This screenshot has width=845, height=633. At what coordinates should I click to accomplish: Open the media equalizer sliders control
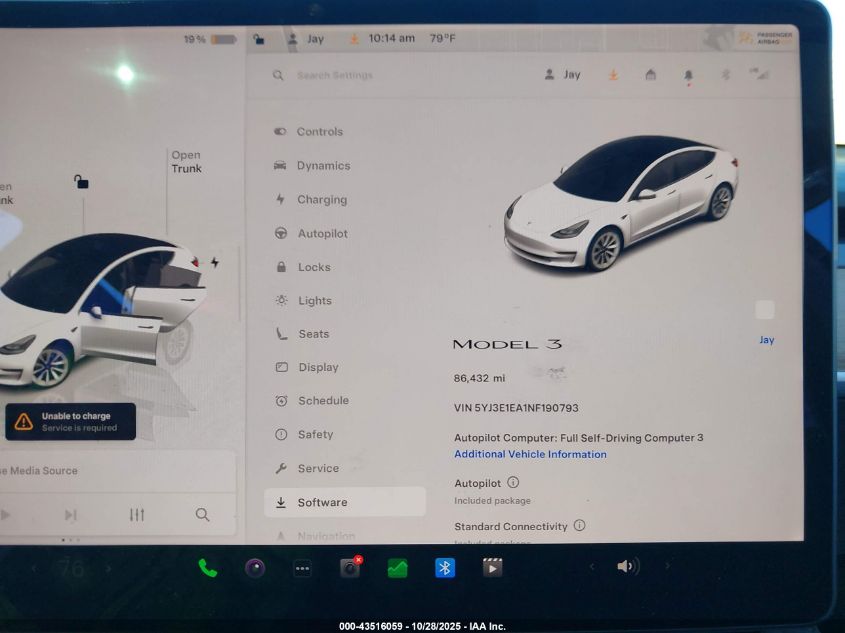coord(137,515)
